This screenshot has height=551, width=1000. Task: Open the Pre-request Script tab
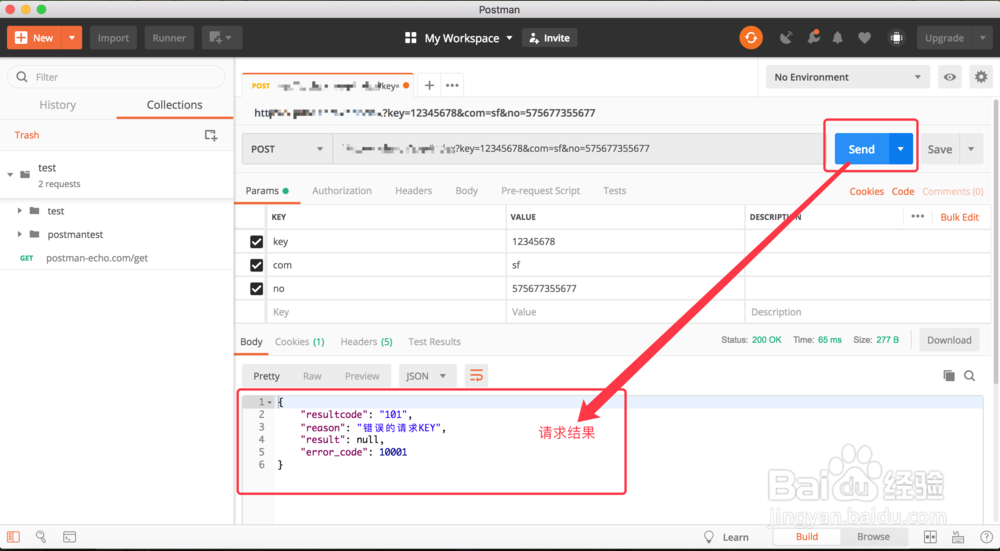pyautogui.click(x=541, y=191)
